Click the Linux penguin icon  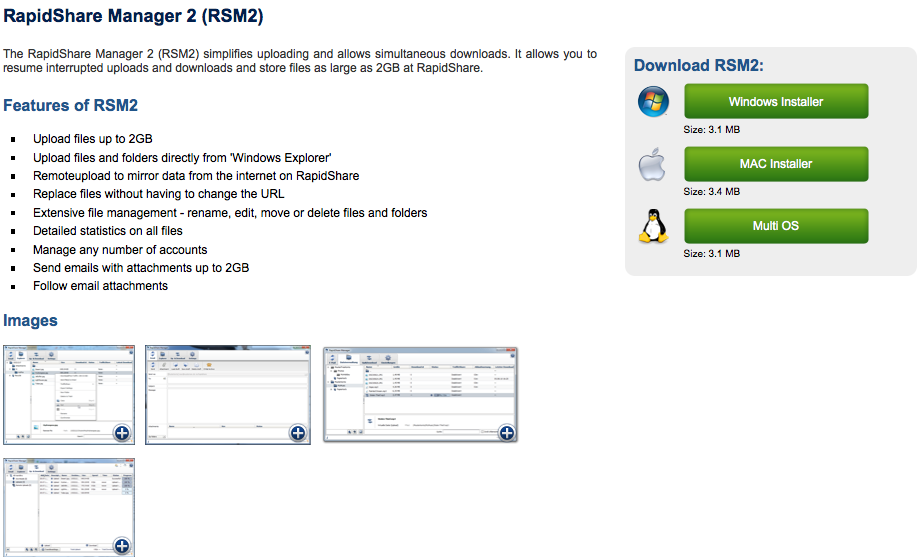(653, 226)
